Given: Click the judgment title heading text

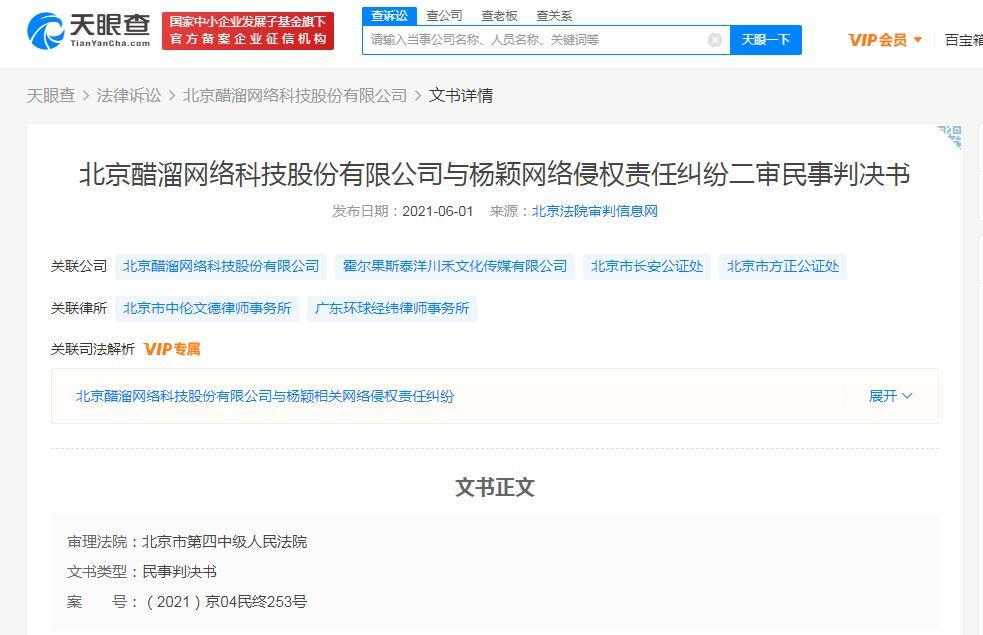Looking at the screenshot, I should (x=495, y=174).
